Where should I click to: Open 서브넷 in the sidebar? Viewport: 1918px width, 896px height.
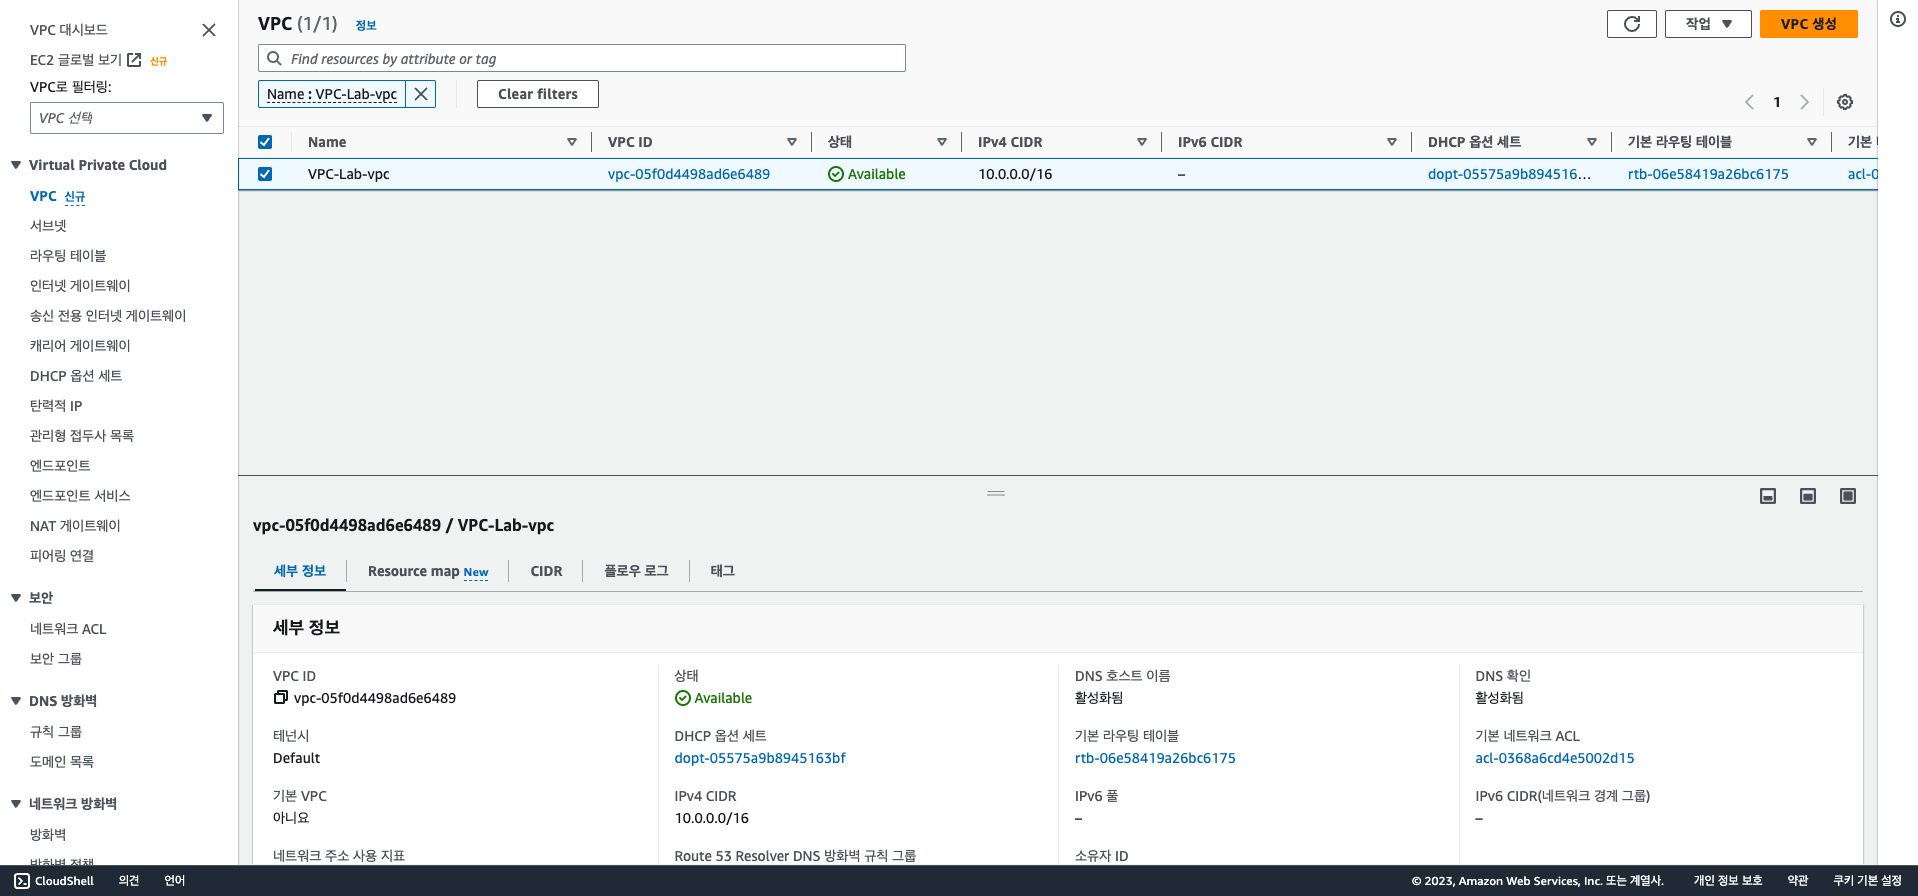click(48, 226)
